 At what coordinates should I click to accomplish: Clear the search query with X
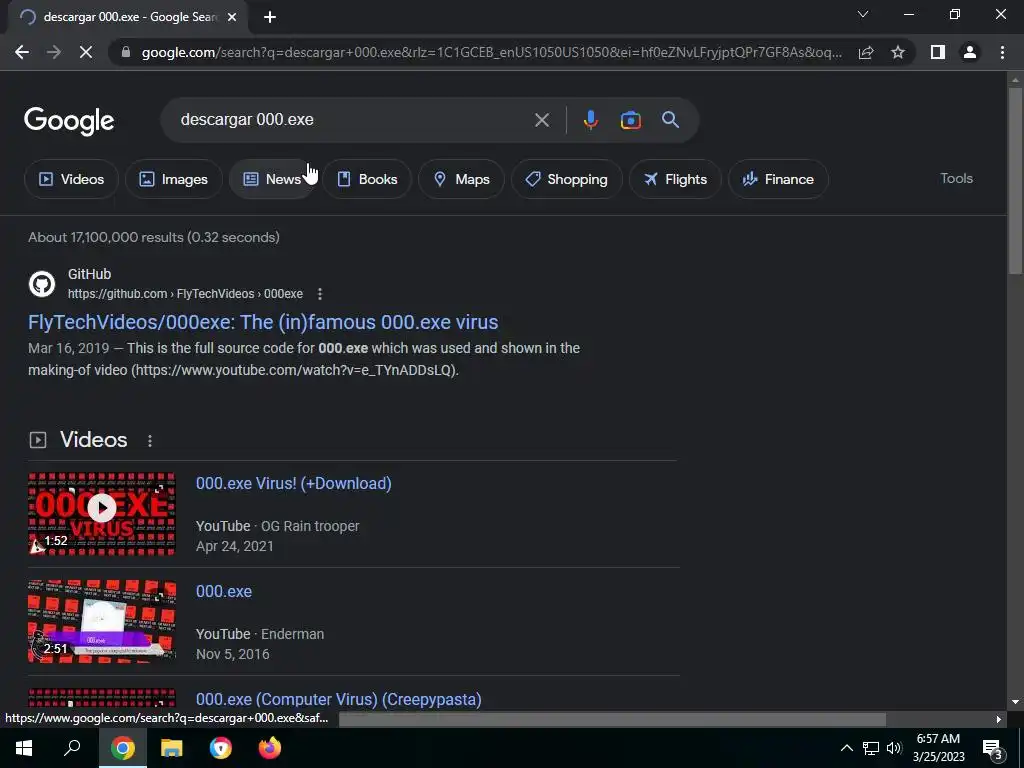pyautogui.click(x=541, y=120)
